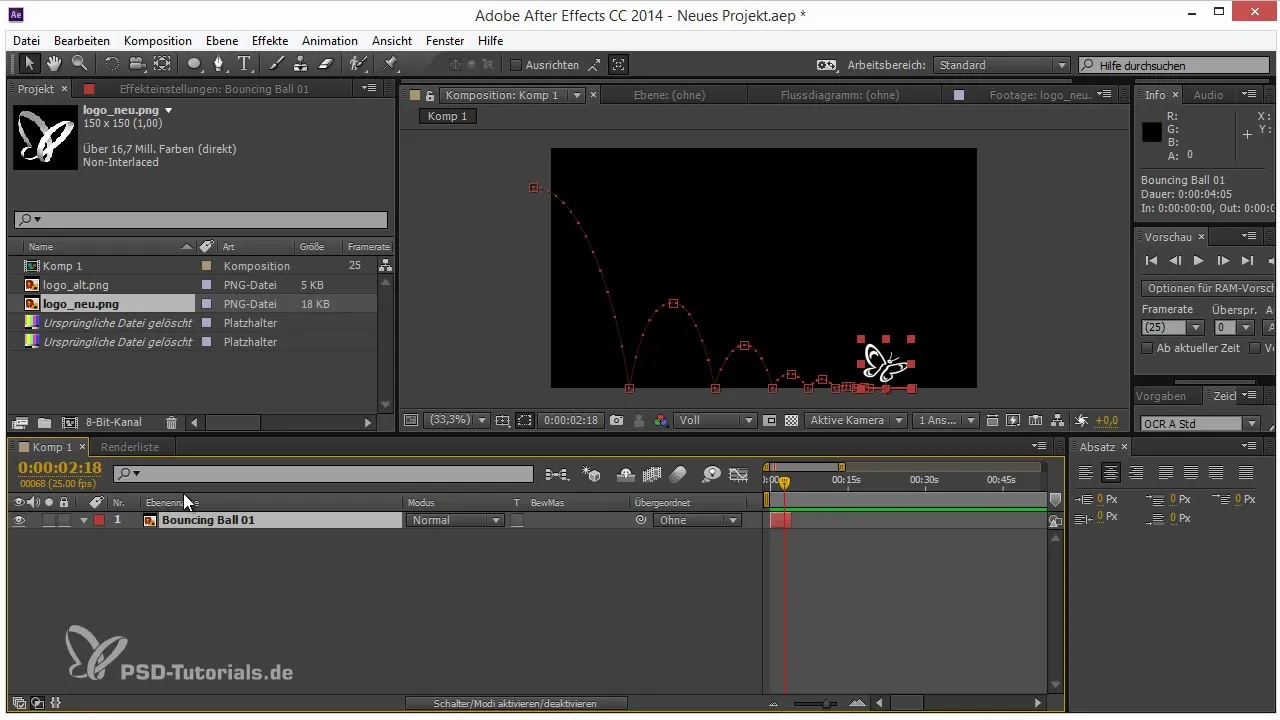Open the 1 Ans... view layout dropdown

946,421
